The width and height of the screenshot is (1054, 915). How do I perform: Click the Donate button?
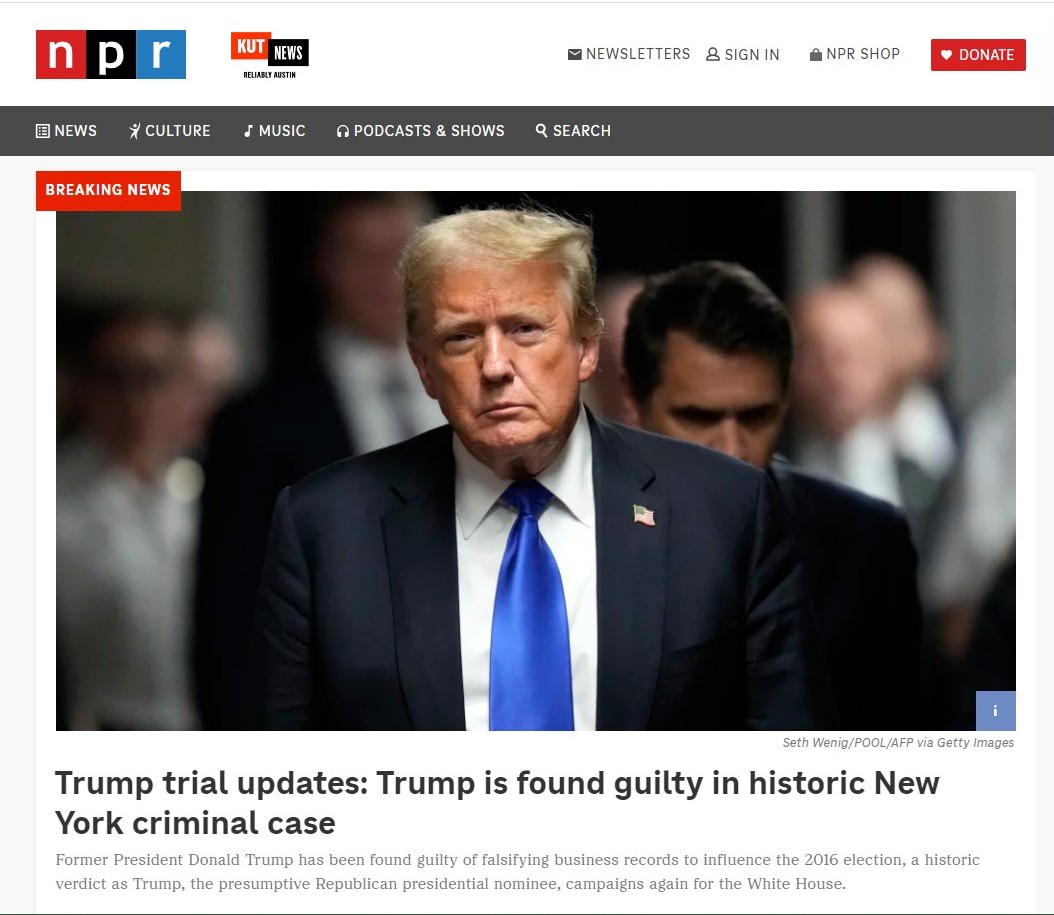[x=978, y=55]
